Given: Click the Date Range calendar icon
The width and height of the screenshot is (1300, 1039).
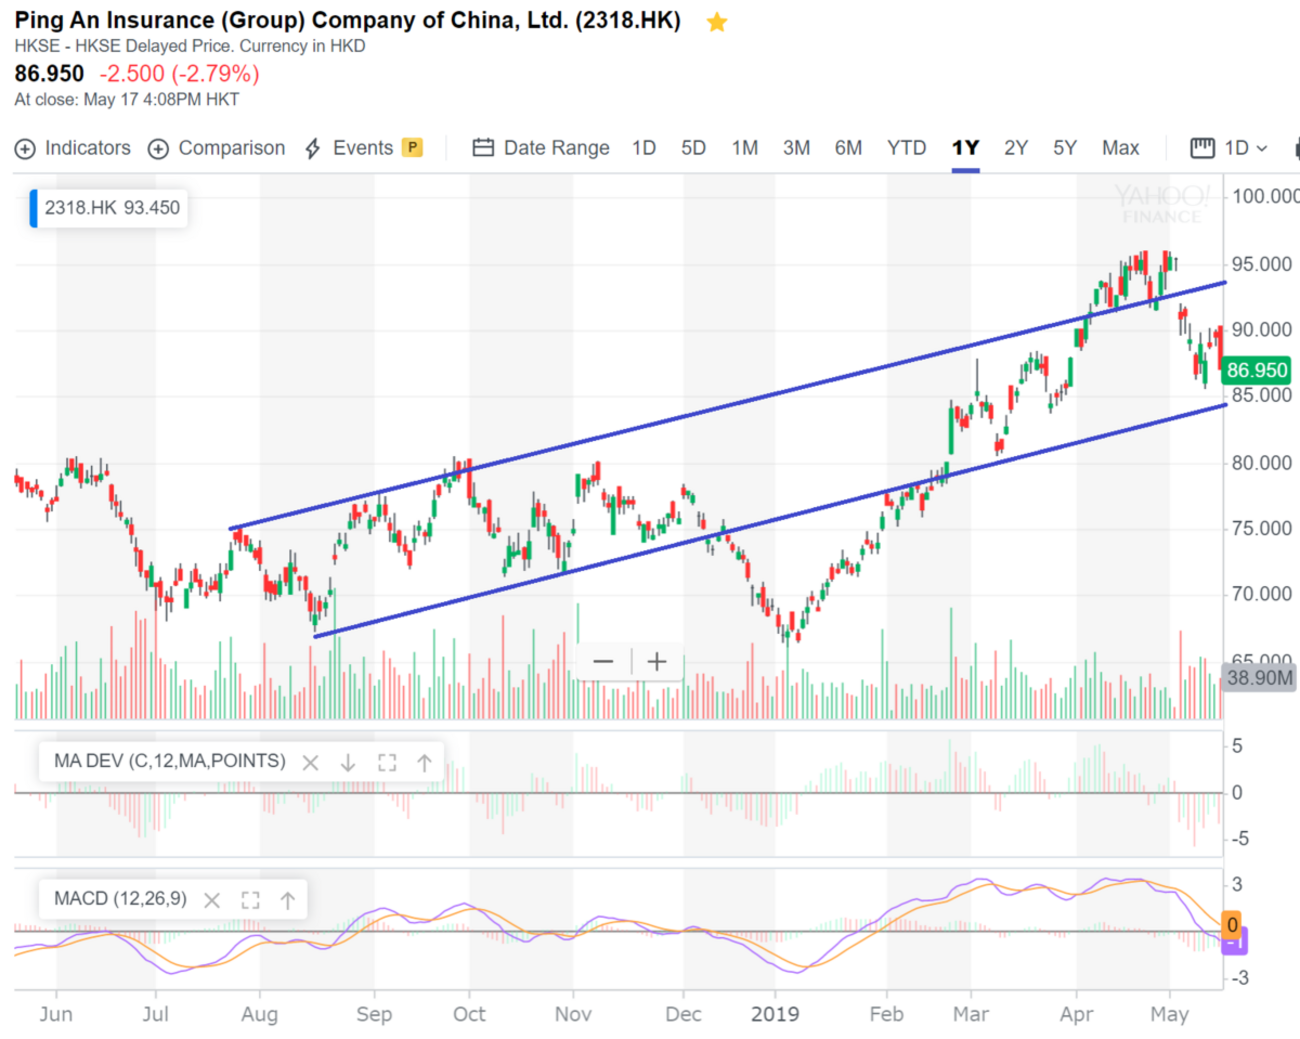Looking at the screenshot, I should click(x=483, y=148).
